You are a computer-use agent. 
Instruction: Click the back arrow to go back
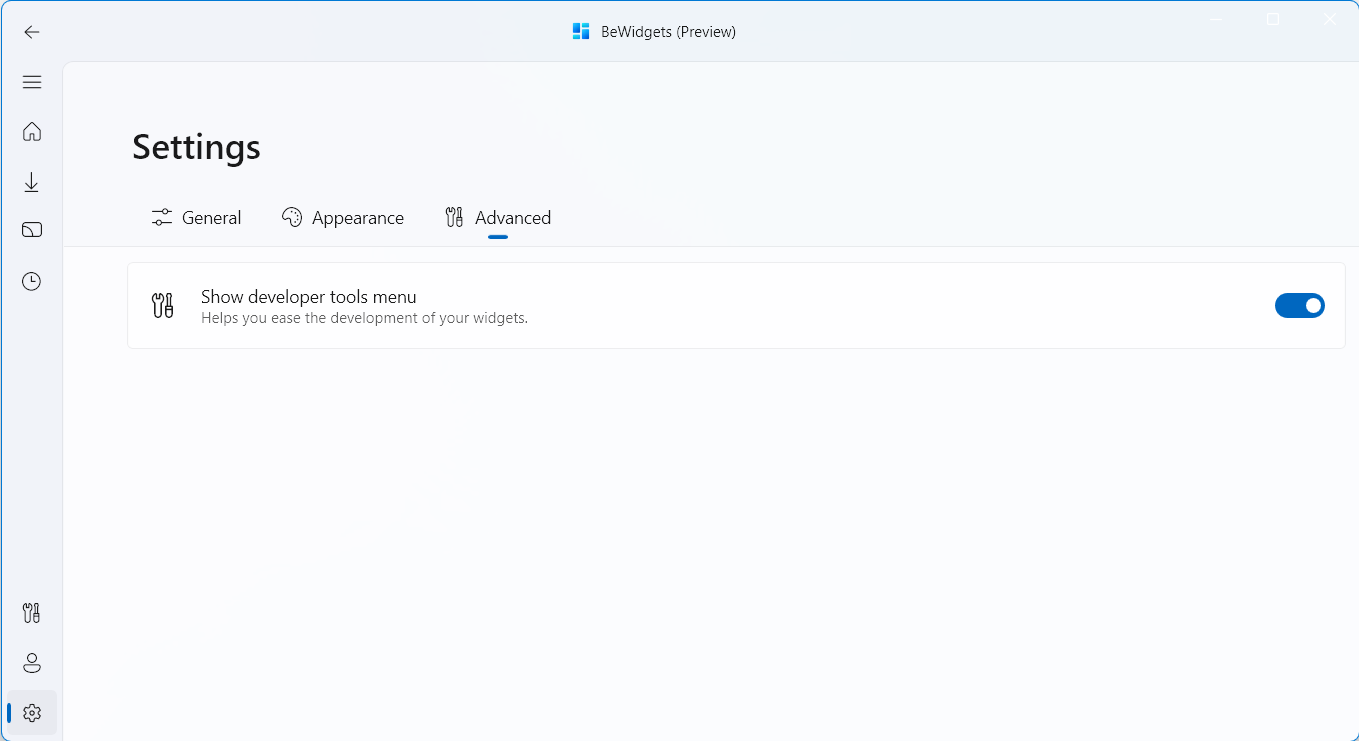pyautogui.click(x=31, y=31)
